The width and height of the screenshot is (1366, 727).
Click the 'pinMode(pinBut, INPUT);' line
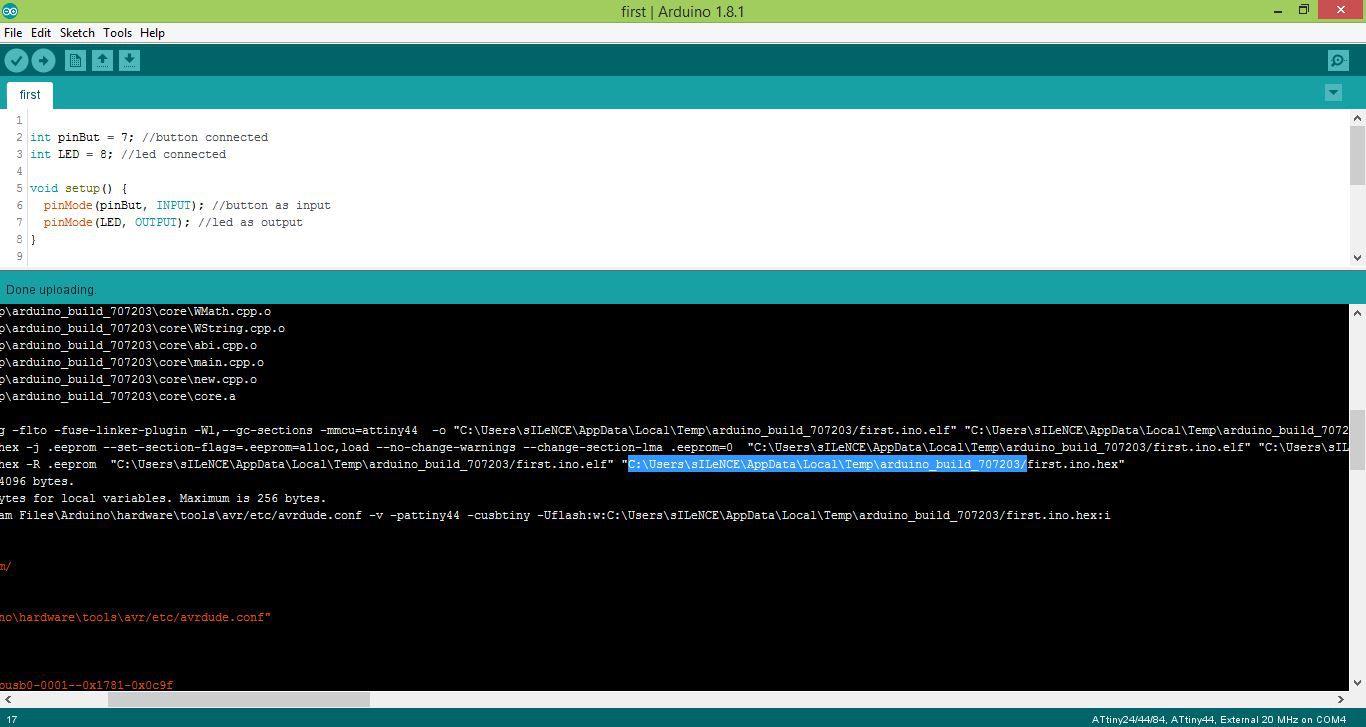tap(187, 205)
